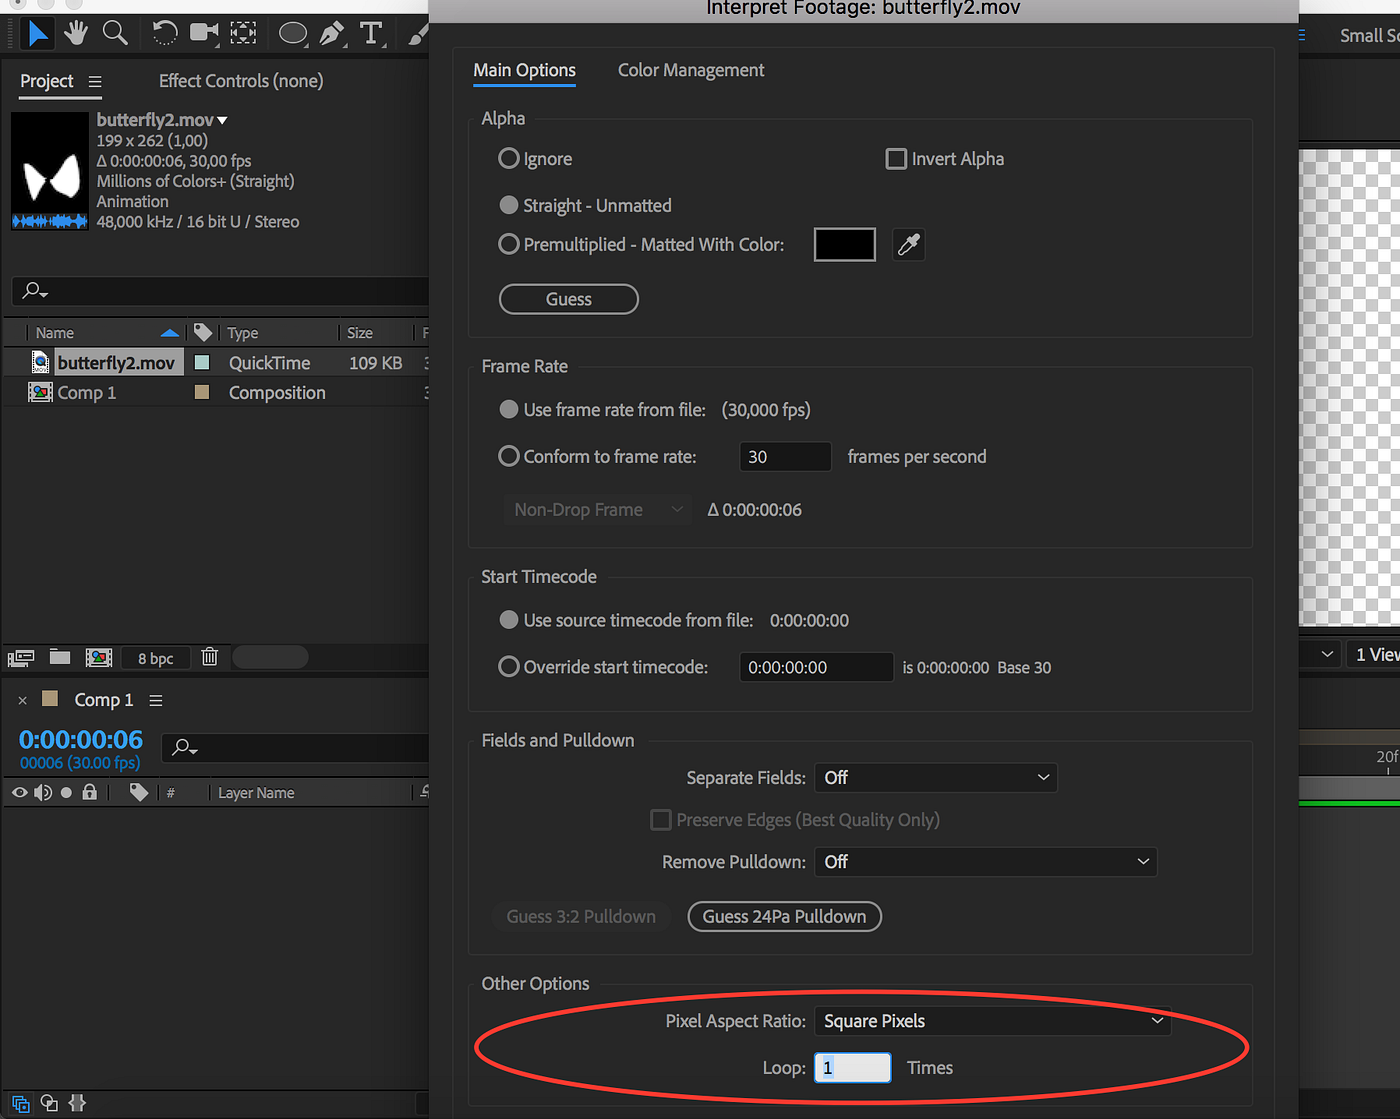
Task: Open the Remove Pulldown dropdown
Action: pyautogui.click(x=985, y=861)
